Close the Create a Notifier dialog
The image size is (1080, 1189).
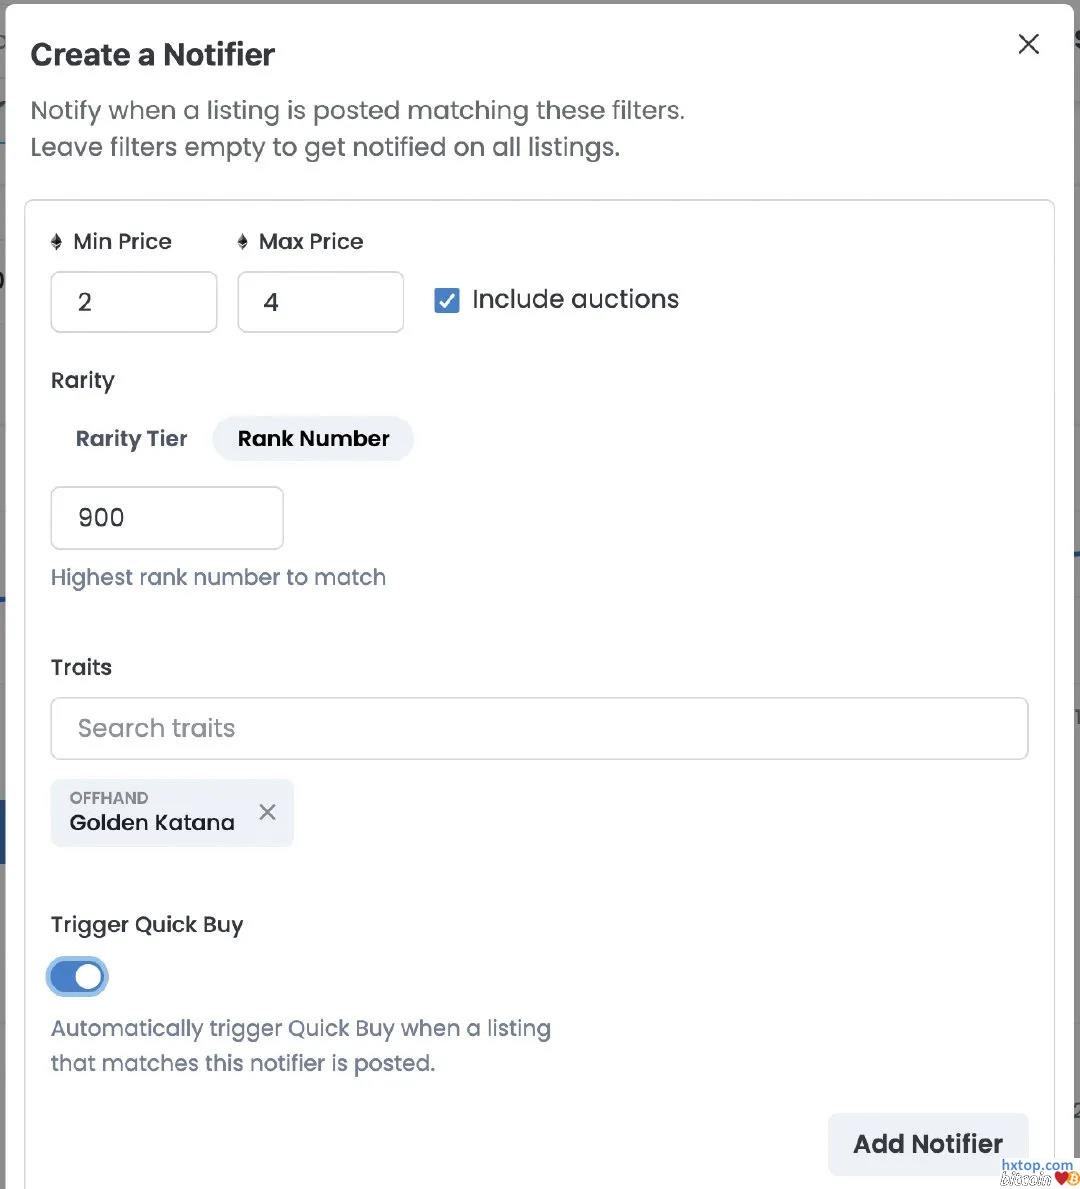(x=1028, y=44)
